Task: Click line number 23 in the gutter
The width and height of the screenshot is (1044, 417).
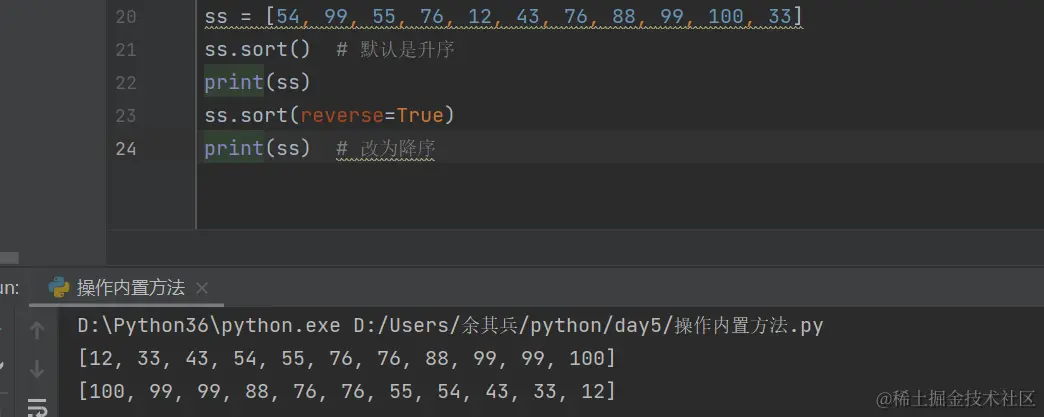Action: coord(126,116)
